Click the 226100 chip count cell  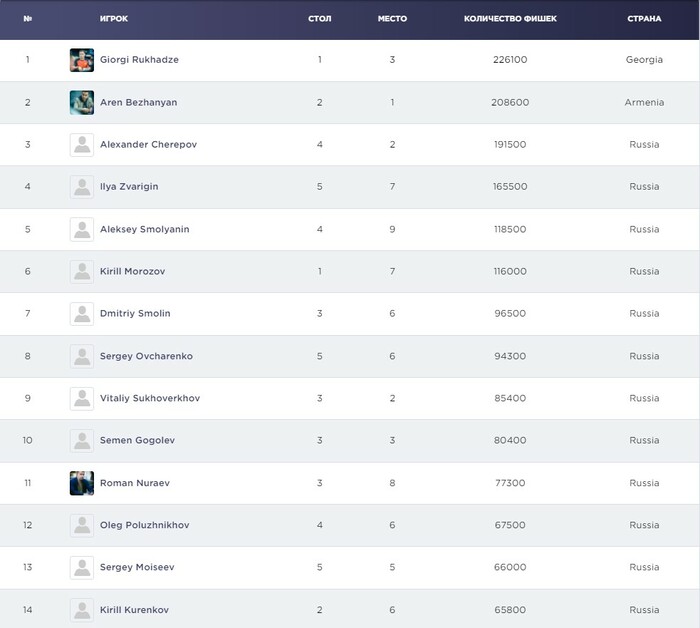pos(510,60)
